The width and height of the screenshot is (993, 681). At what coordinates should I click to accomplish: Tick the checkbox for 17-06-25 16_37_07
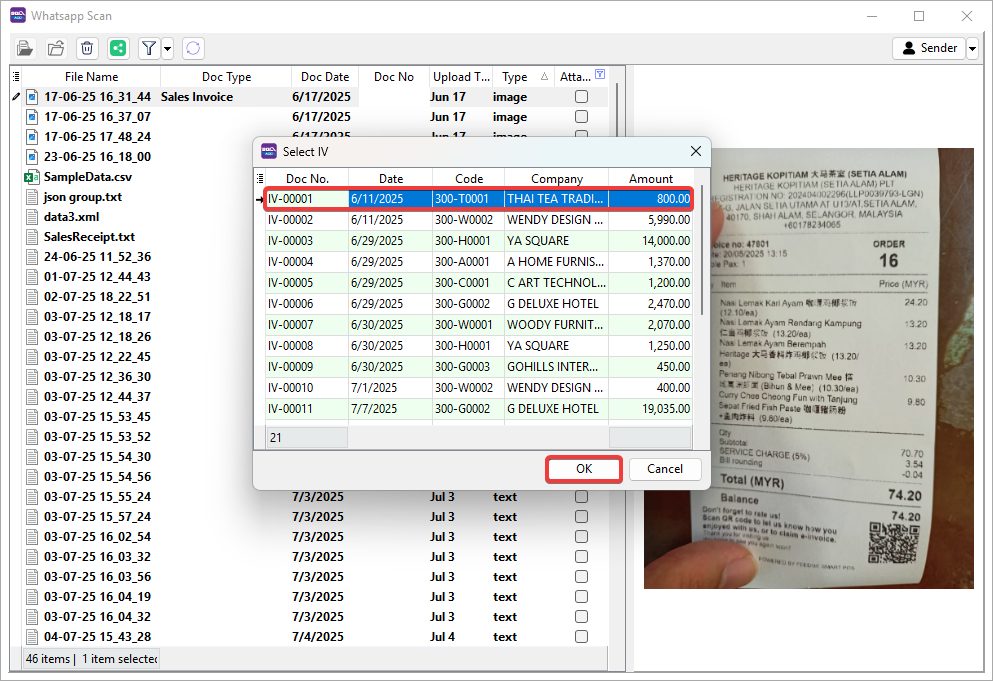click(x=581, y=117)
